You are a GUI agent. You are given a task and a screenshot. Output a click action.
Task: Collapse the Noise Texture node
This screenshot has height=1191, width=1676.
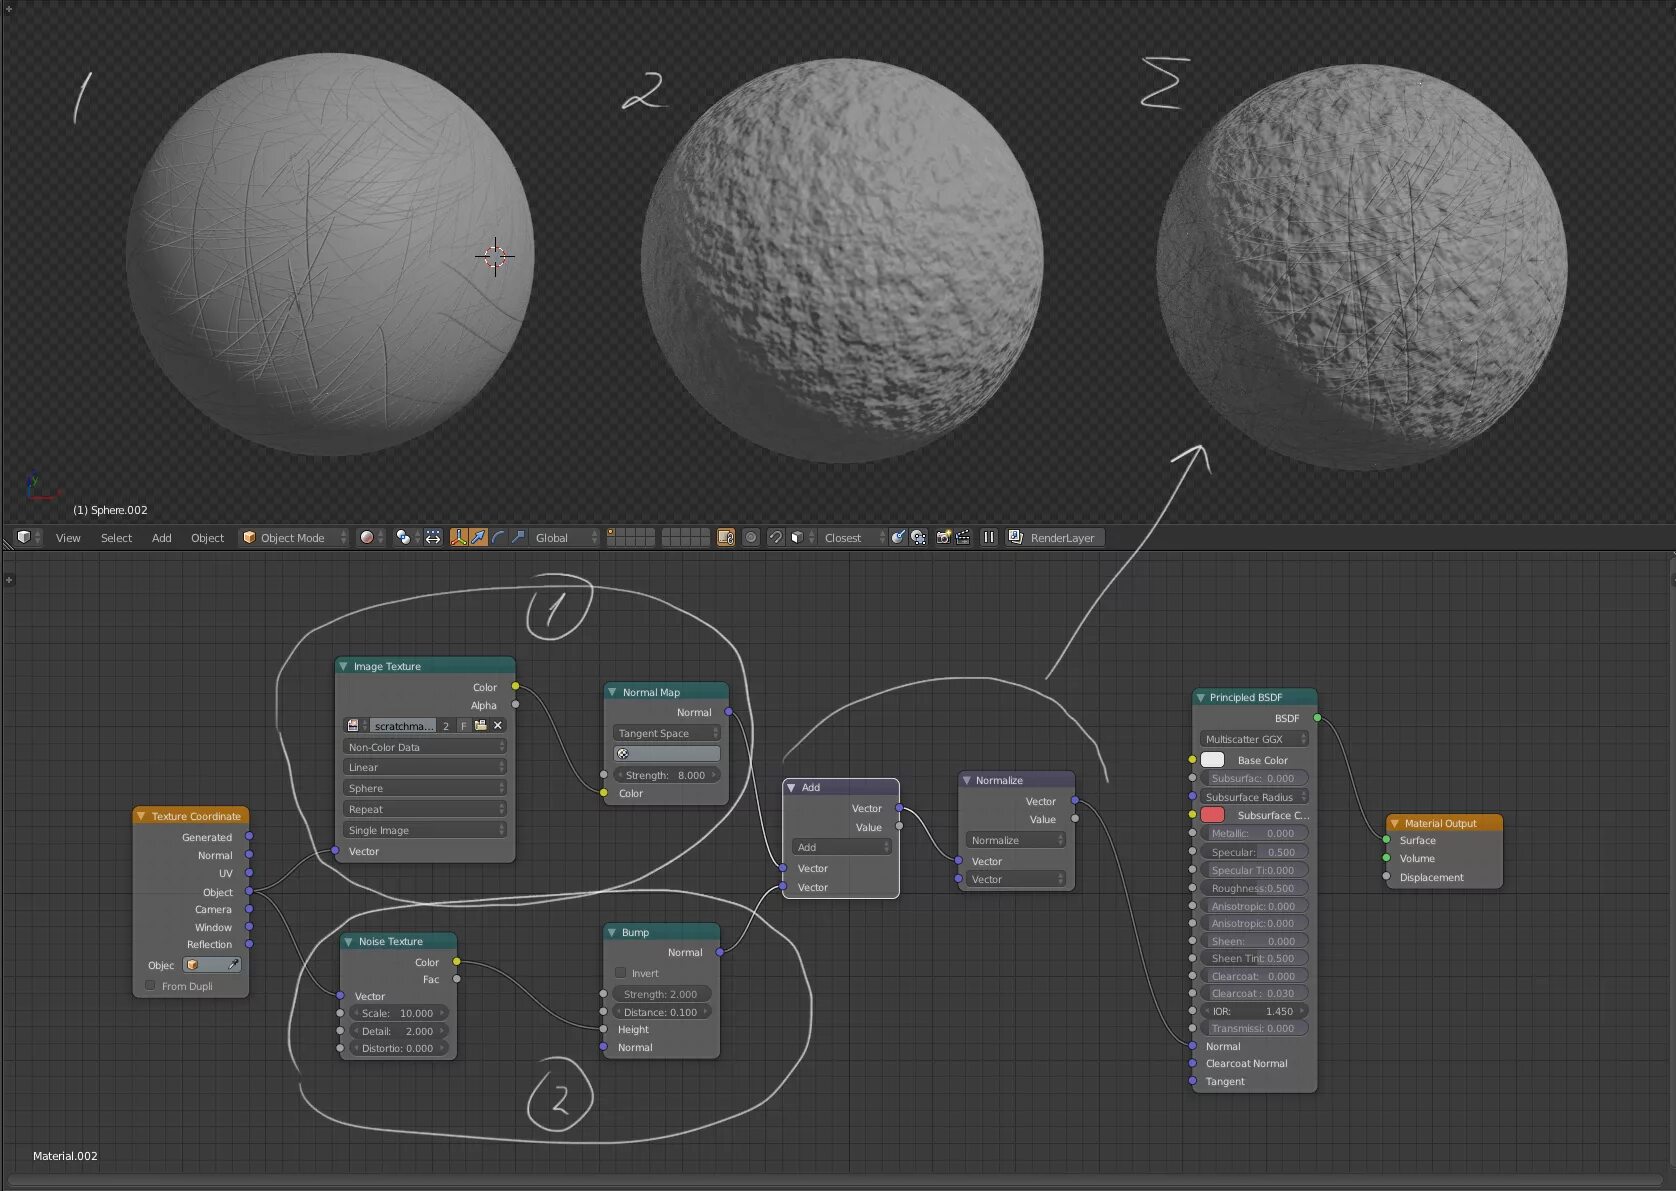click(x=348, y=941)
